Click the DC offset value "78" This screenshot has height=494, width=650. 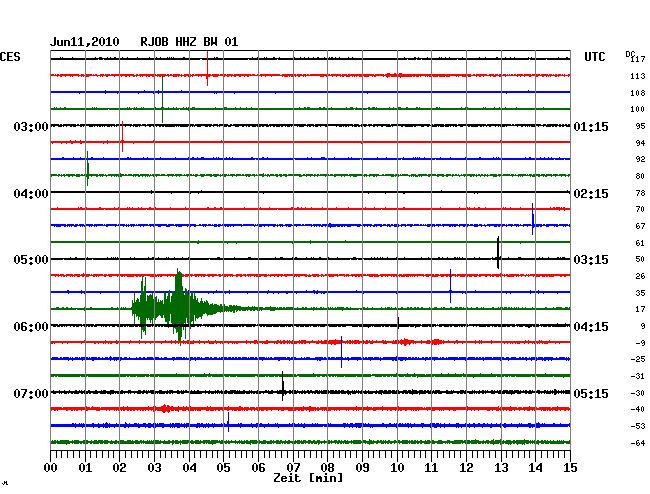(x=640, y=193)
